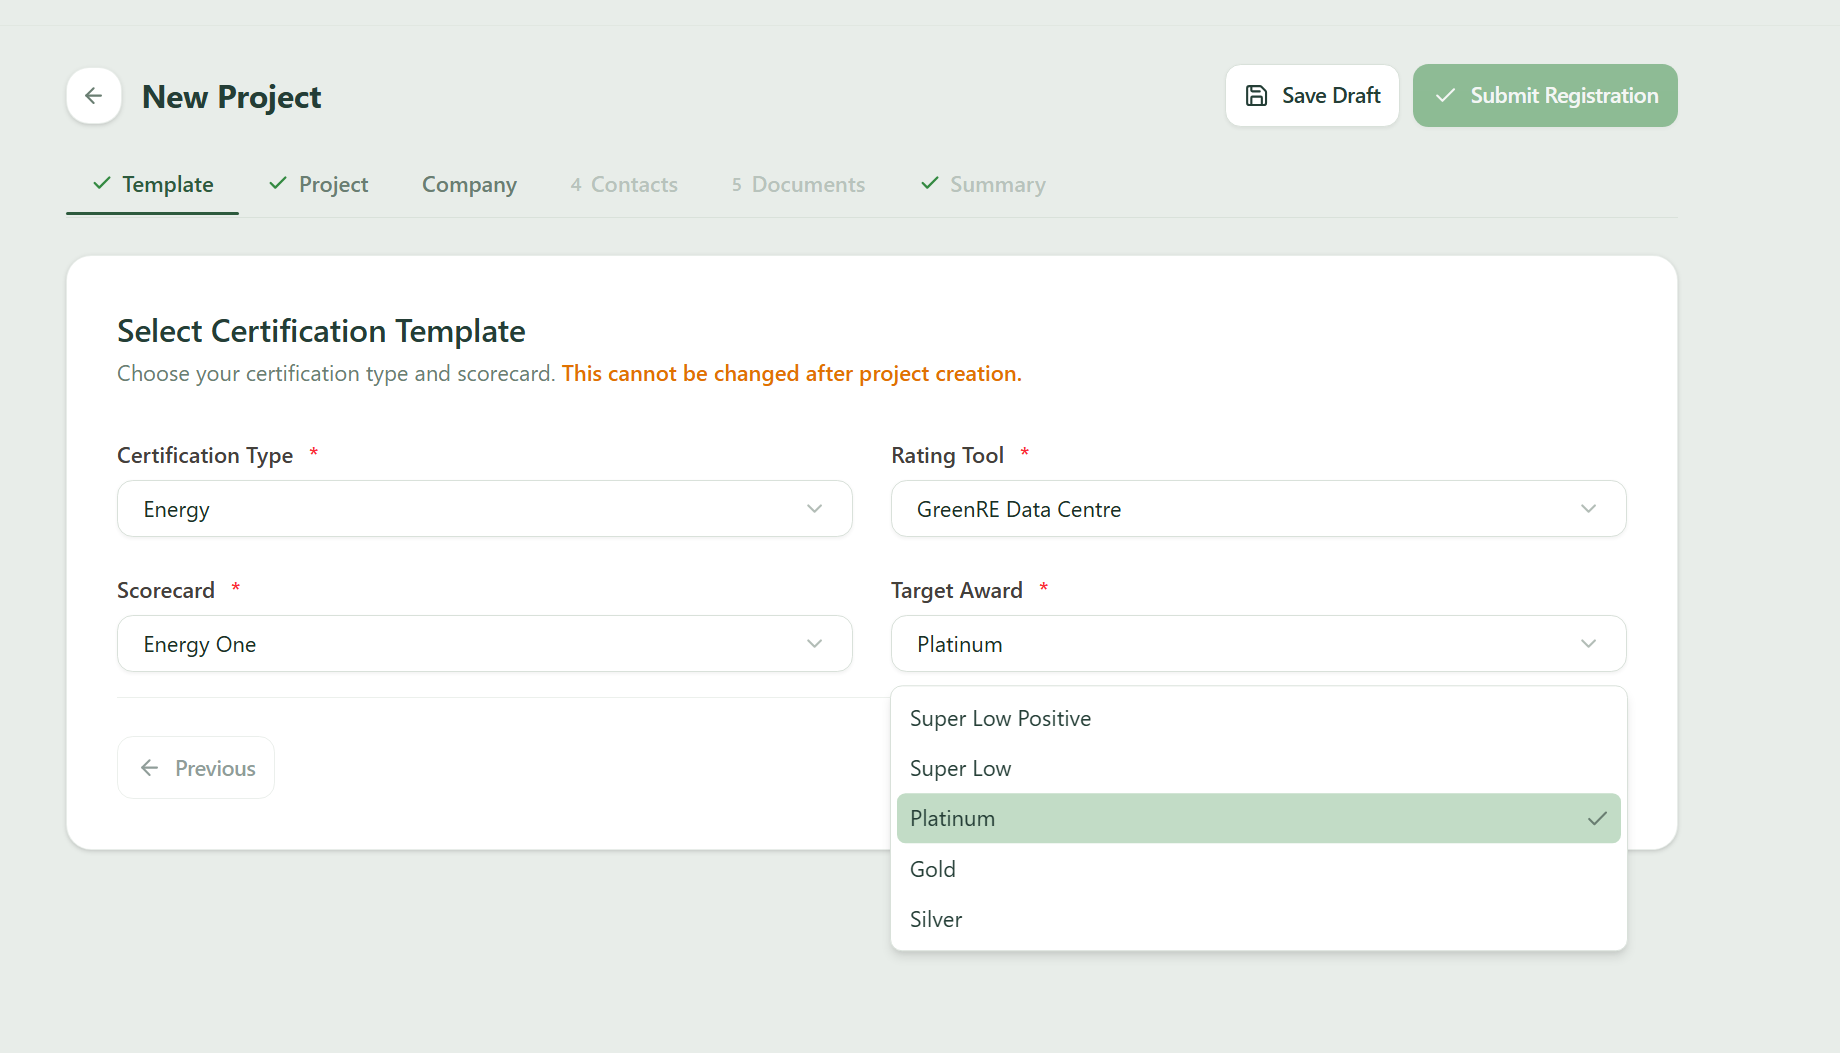Go back with the Previous button
The image size is (1840, 1053).
(196, 768)
